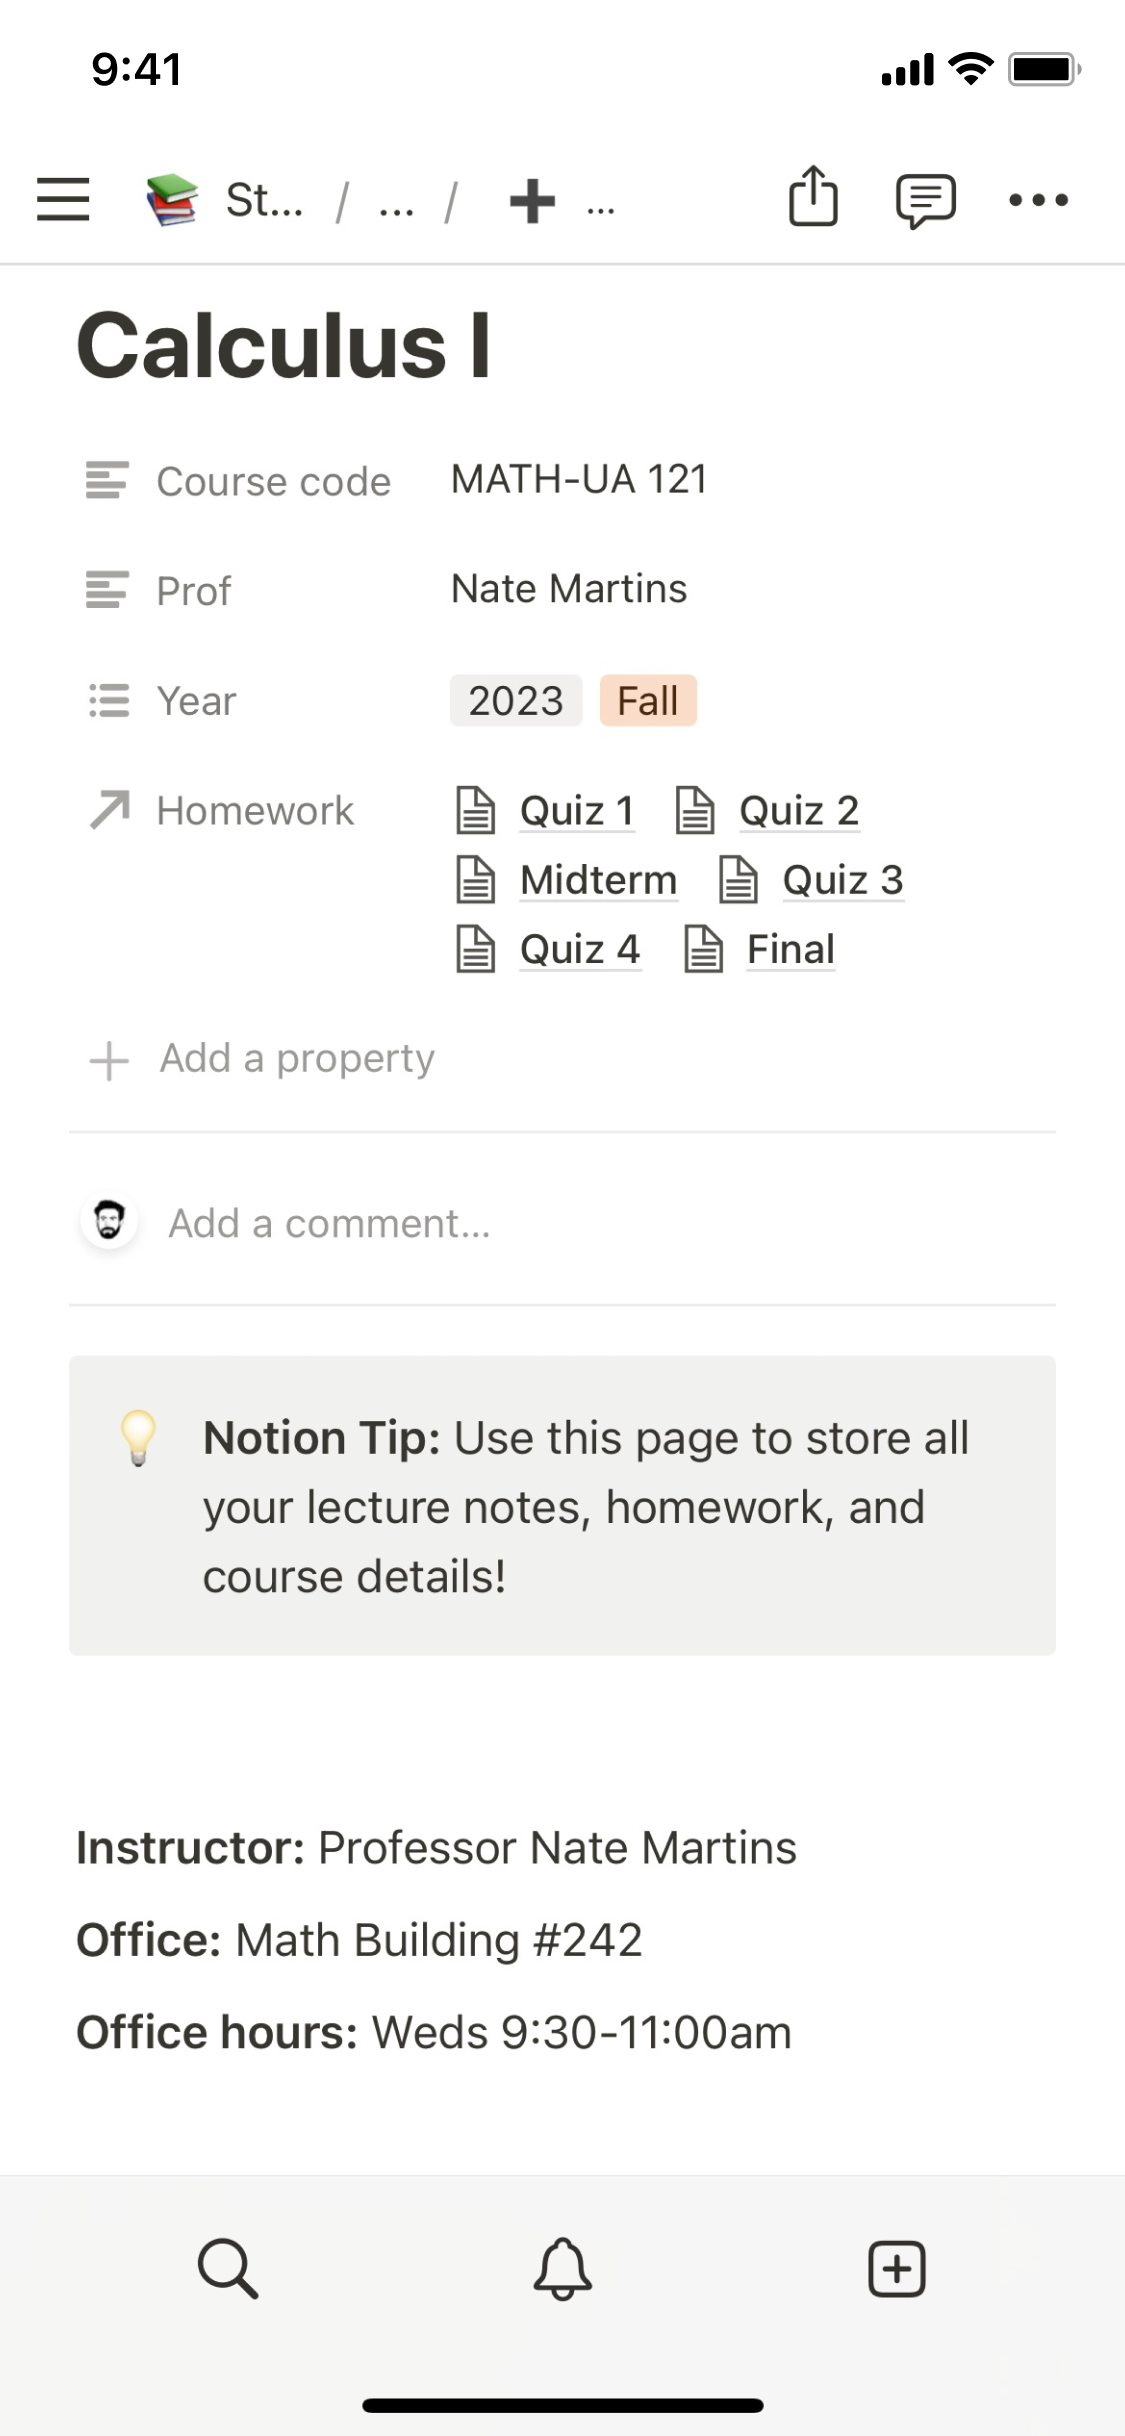Open the Year property label menu
This screenshot has width=1125, height=2436.
point(196,700)
